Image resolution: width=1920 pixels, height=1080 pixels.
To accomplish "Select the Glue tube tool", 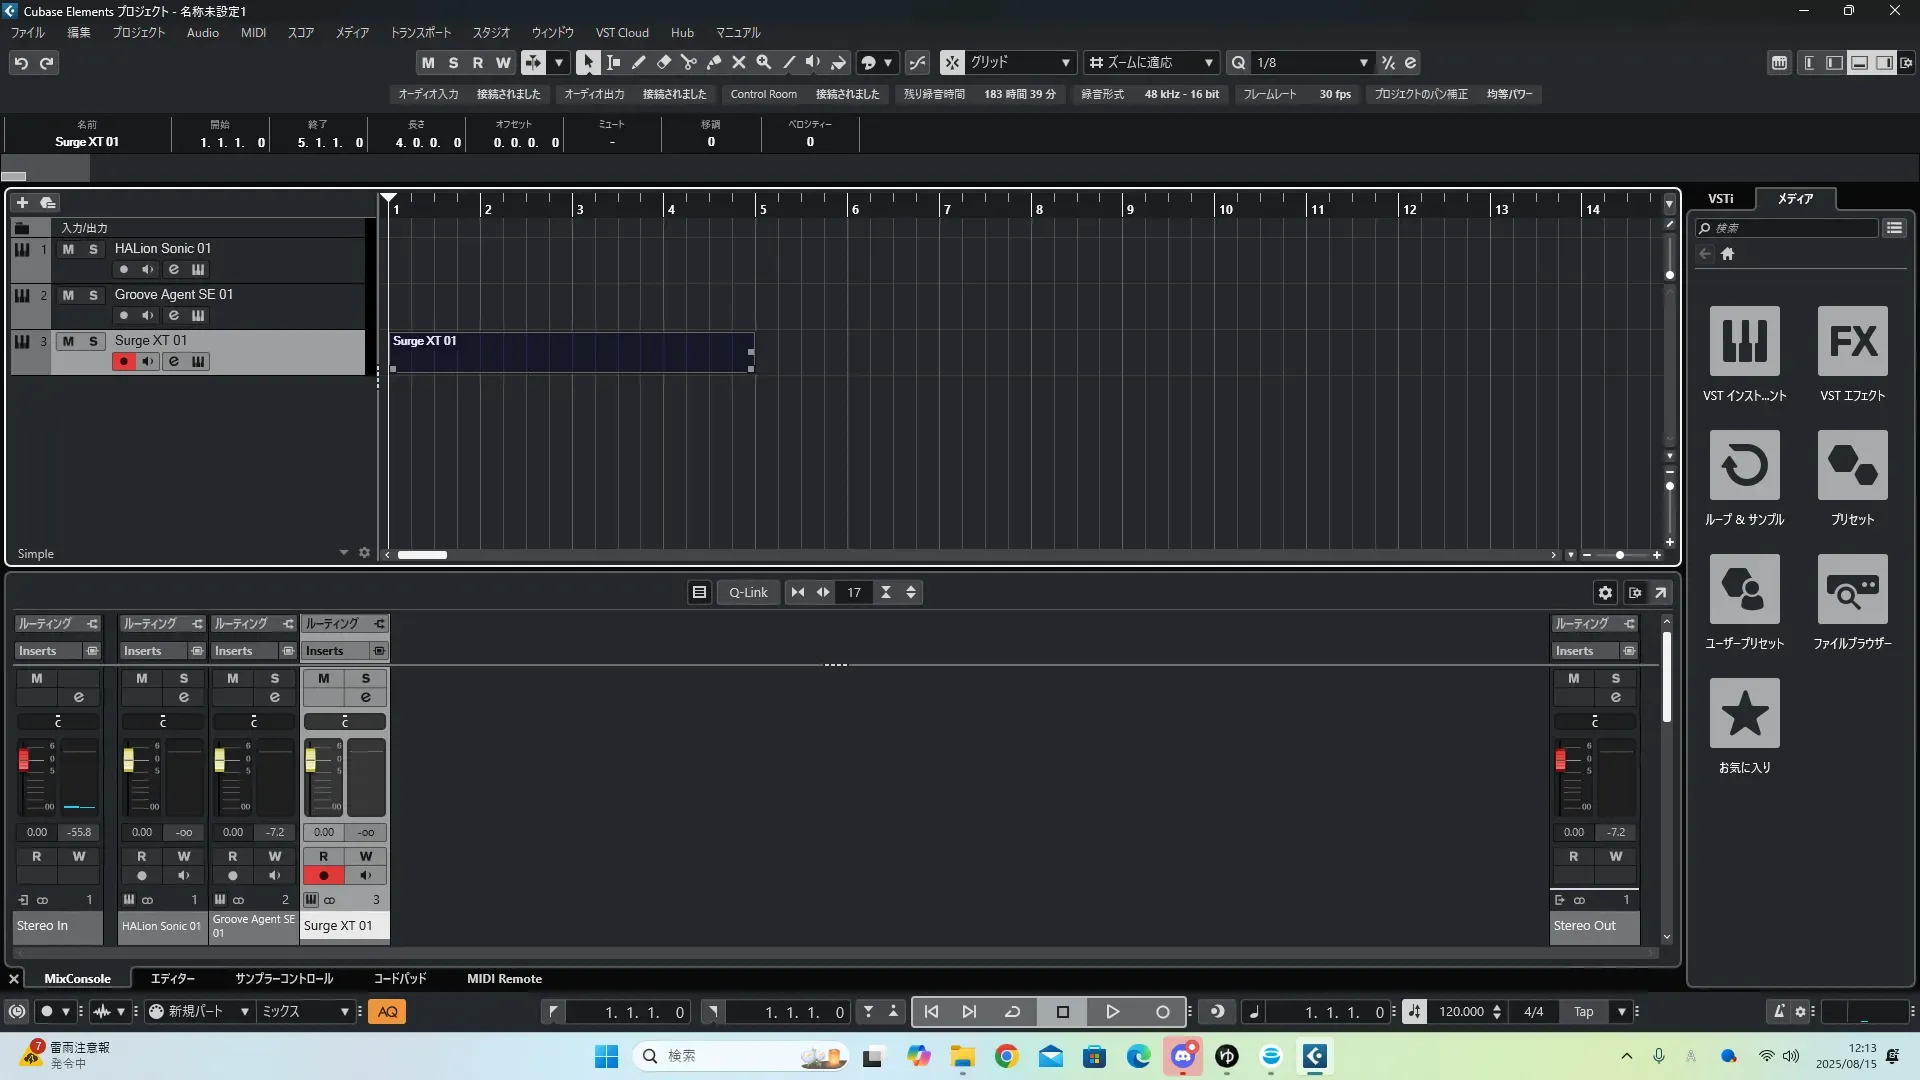I will (713, 62).
